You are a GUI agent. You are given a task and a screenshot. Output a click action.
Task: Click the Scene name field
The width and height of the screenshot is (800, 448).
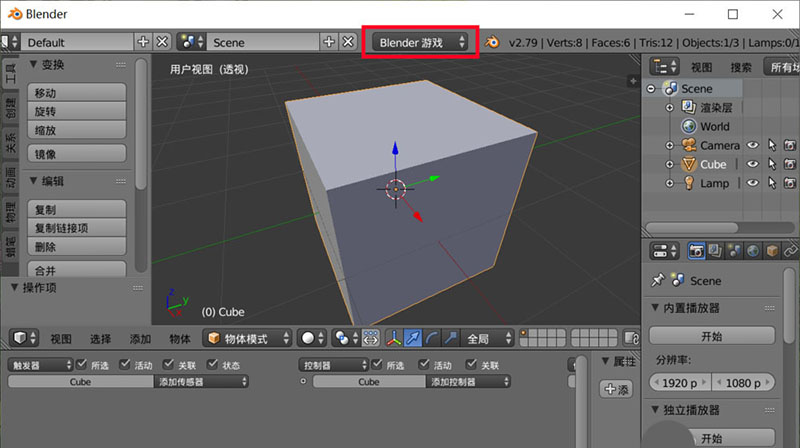[262, 42]
